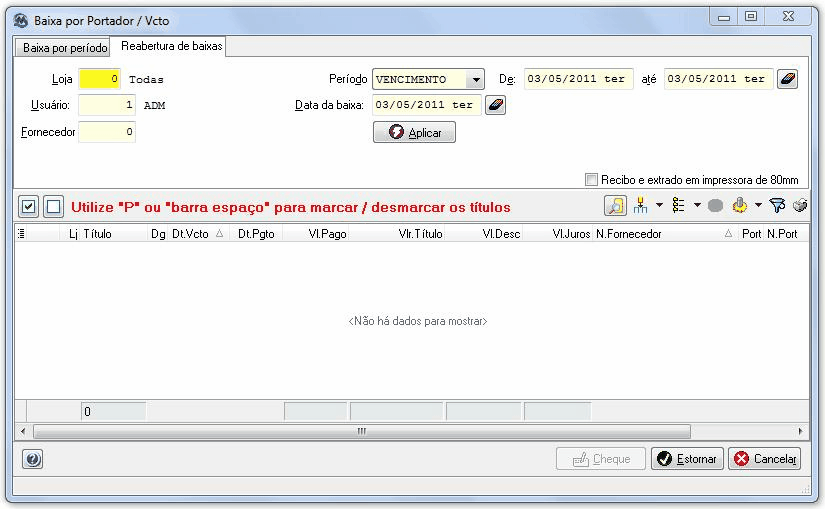The image size is (825, 509).
Task: Click the Cancelar button
Action: coord(764,459)
